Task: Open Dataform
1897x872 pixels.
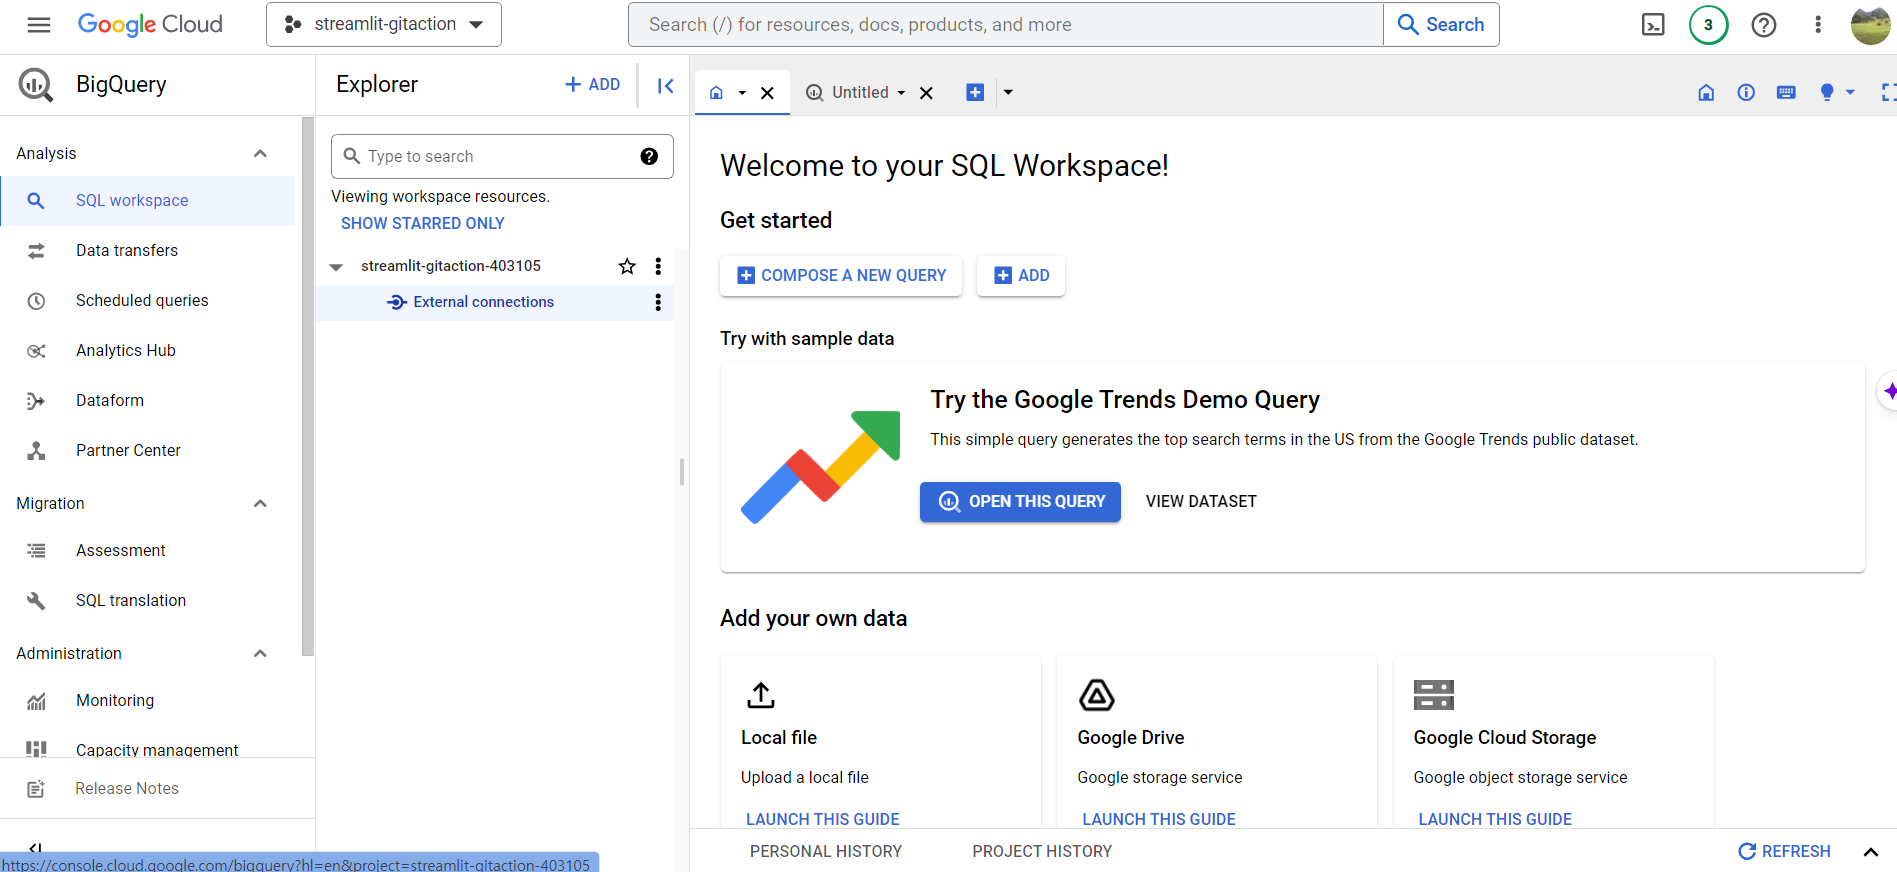Action: coord(148,401)
